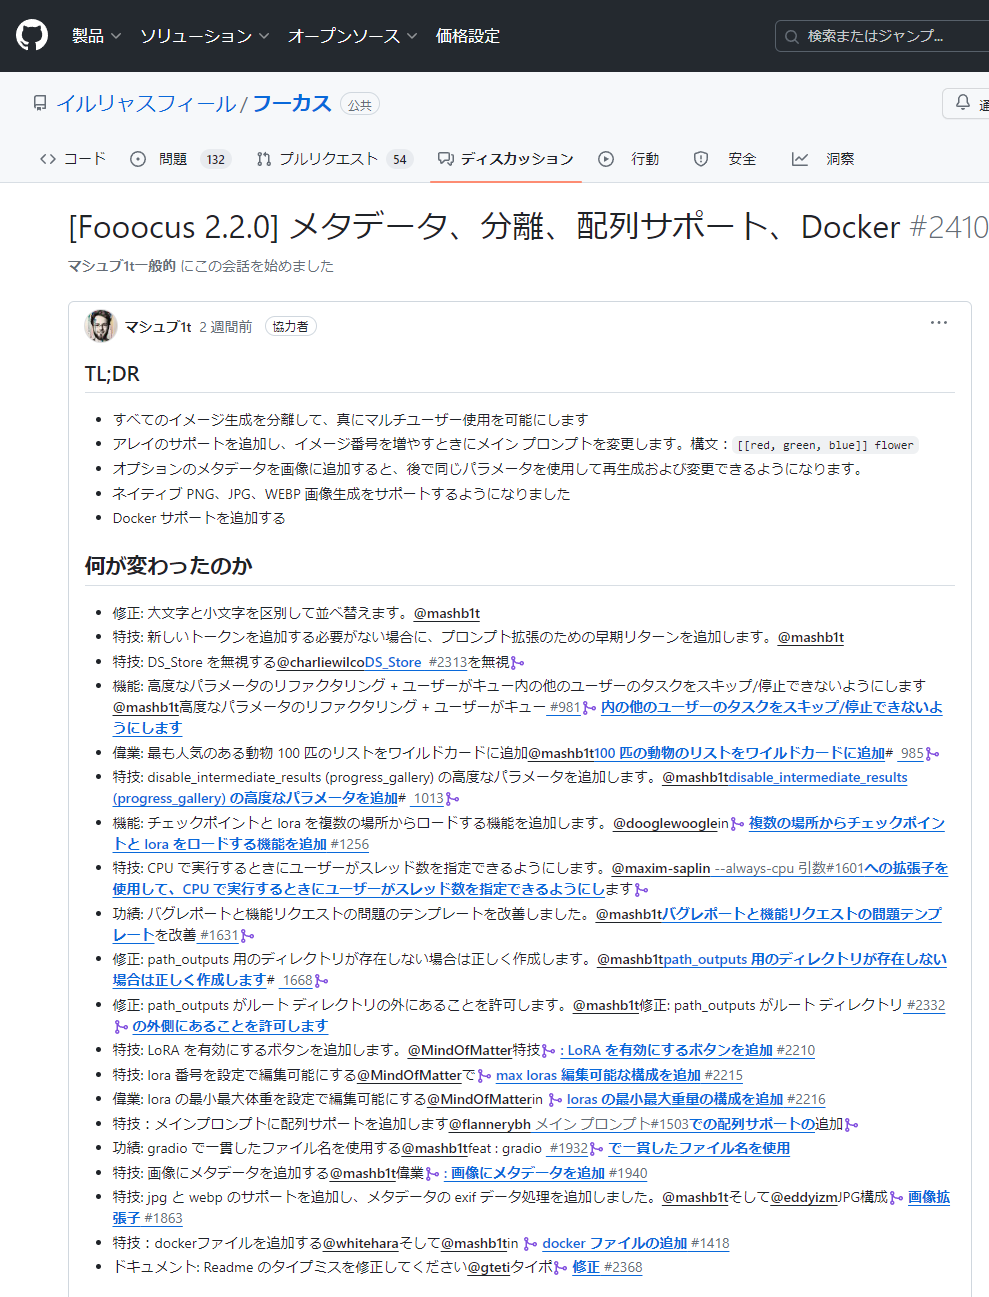Open the 985 pull request link
The image size is (989, 1297).
910,753
